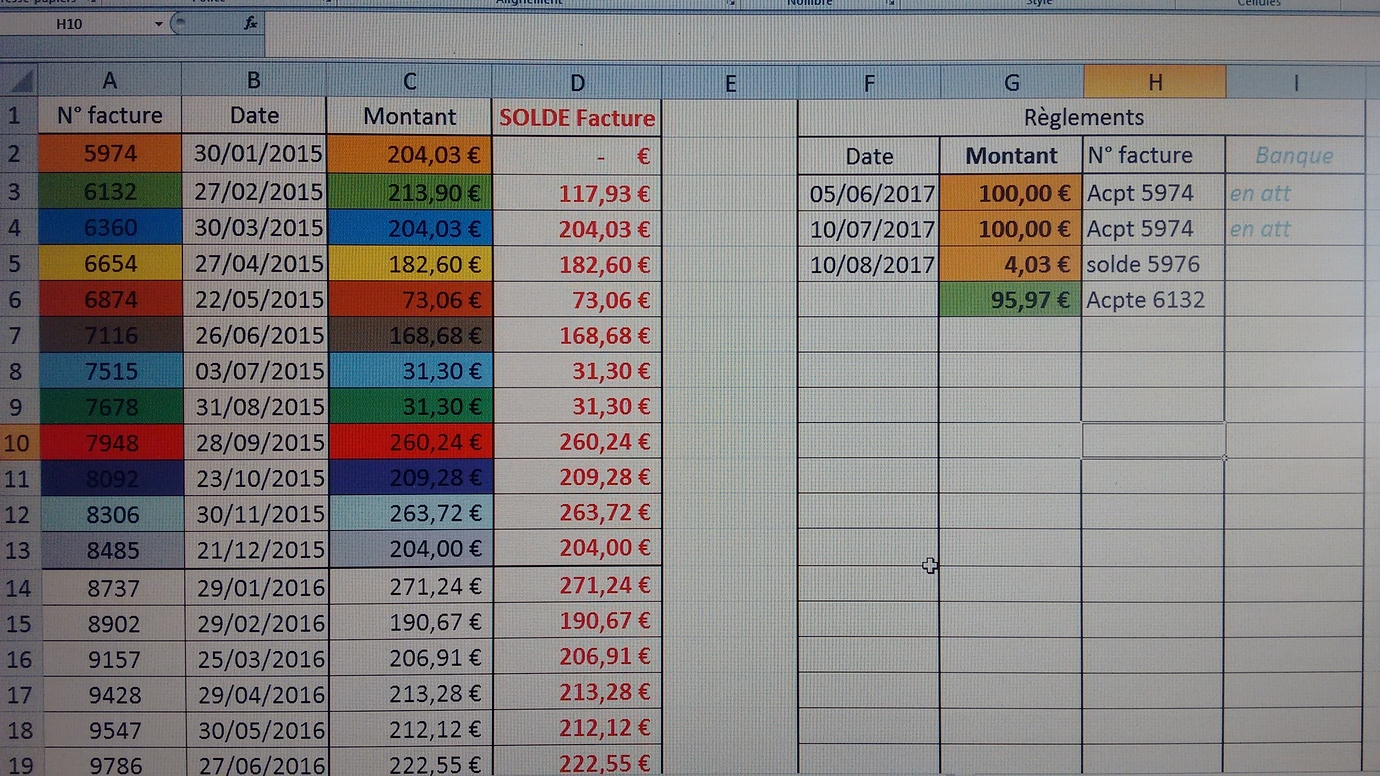Select column F header
This screenshot has width=1380, height=776.
tap(869, 83)
